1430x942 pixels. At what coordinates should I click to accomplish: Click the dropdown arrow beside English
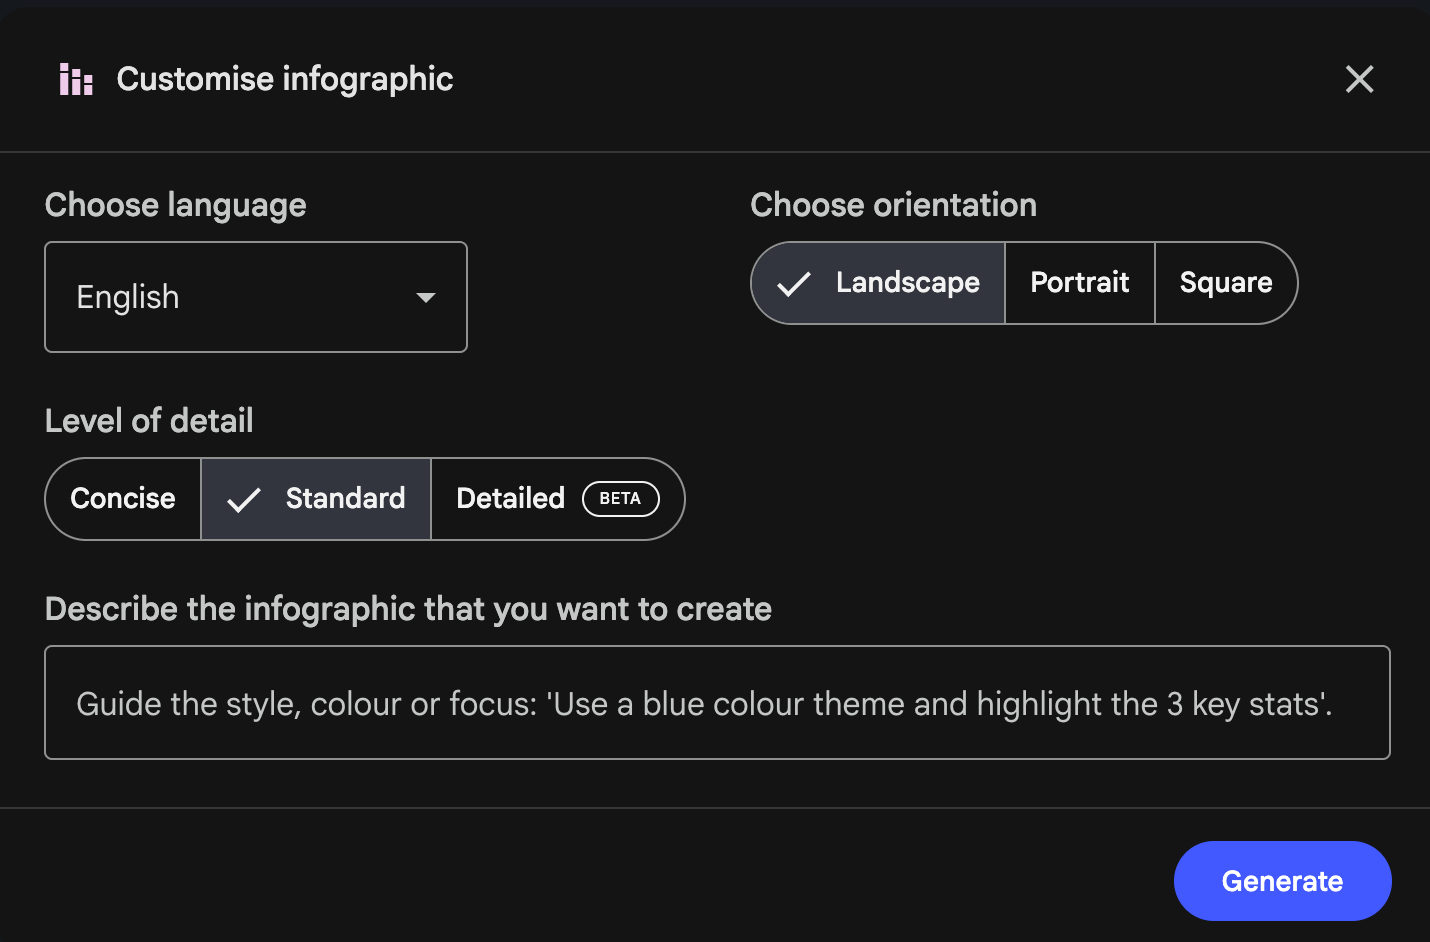(426, 297)
